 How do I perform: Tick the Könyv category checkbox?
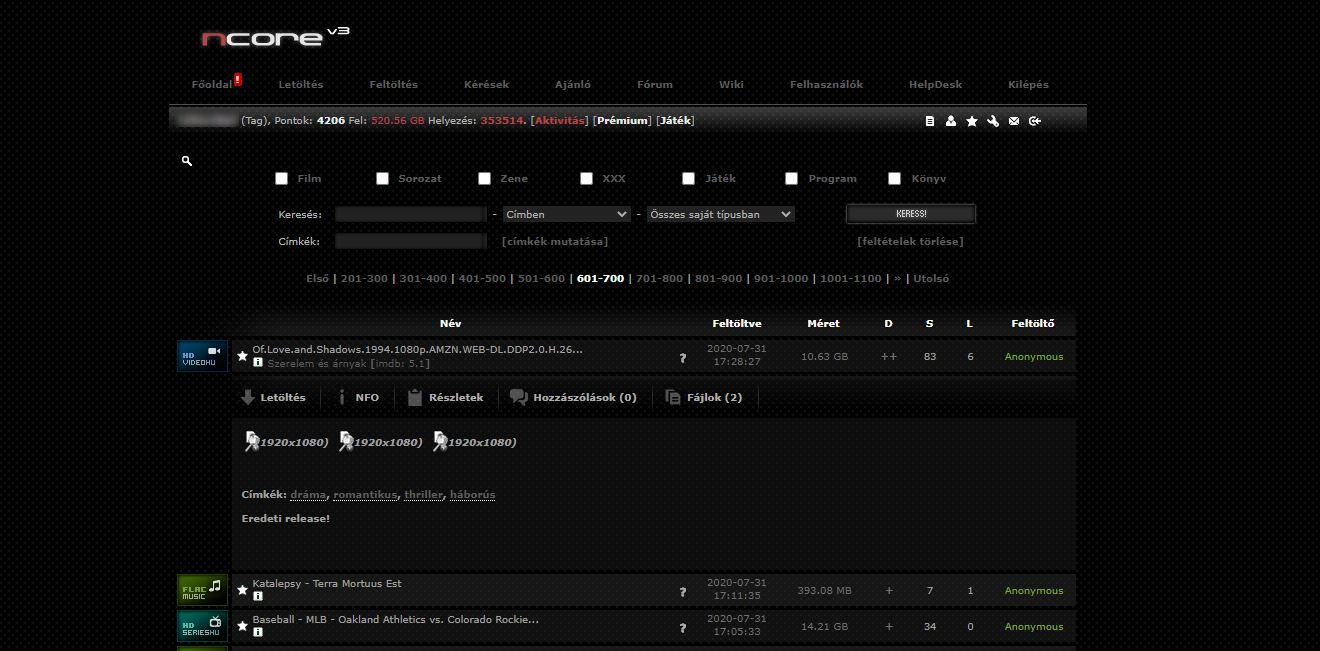pos(895,179)
